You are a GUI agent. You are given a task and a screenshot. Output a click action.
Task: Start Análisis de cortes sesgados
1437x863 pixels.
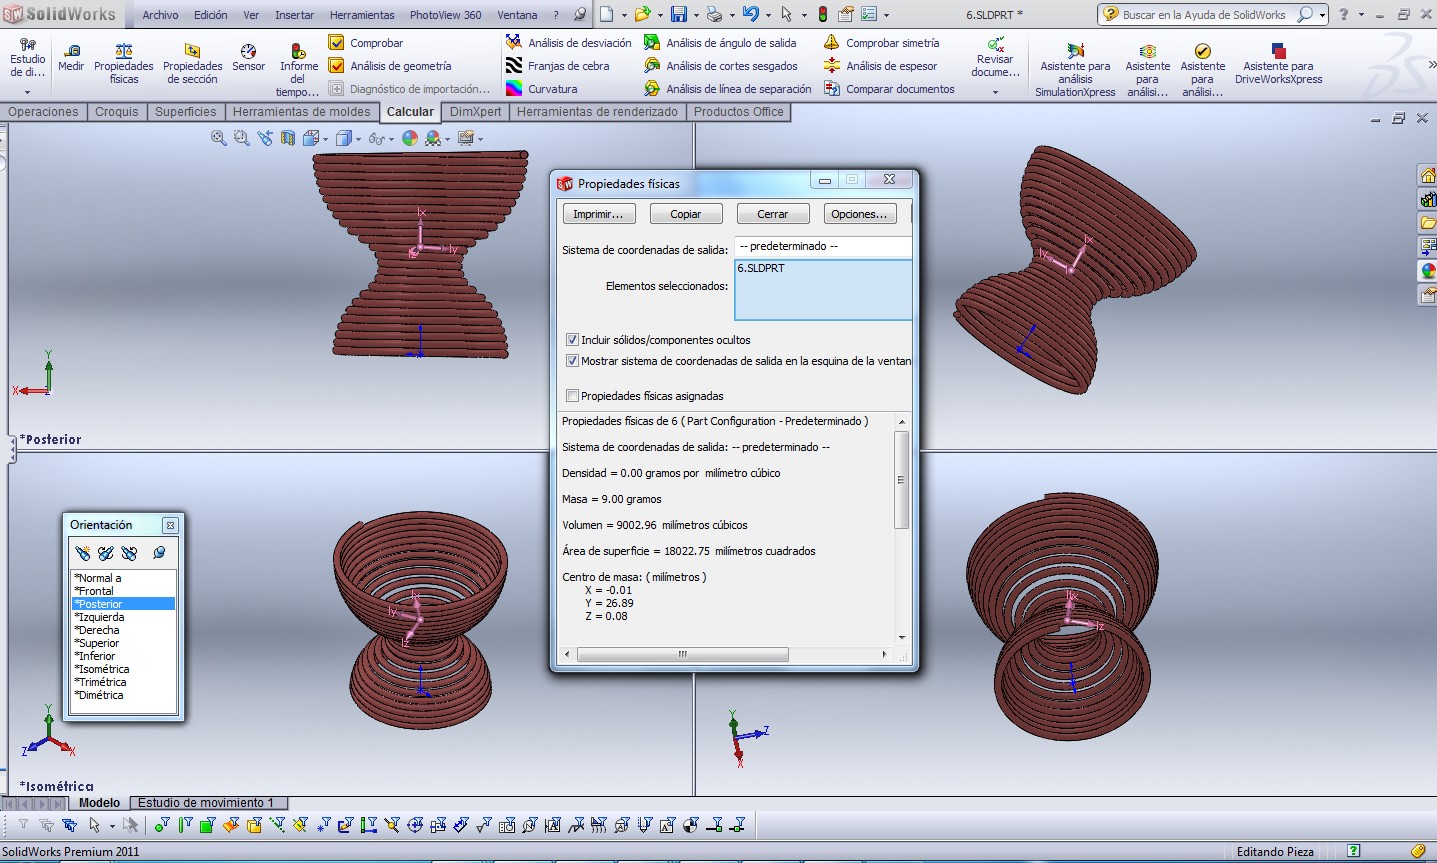721,66
